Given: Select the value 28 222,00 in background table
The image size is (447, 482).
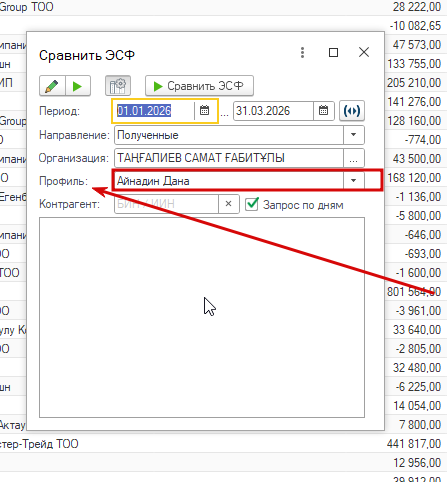Looking at the screenshot, I should (x=417, y=7).
